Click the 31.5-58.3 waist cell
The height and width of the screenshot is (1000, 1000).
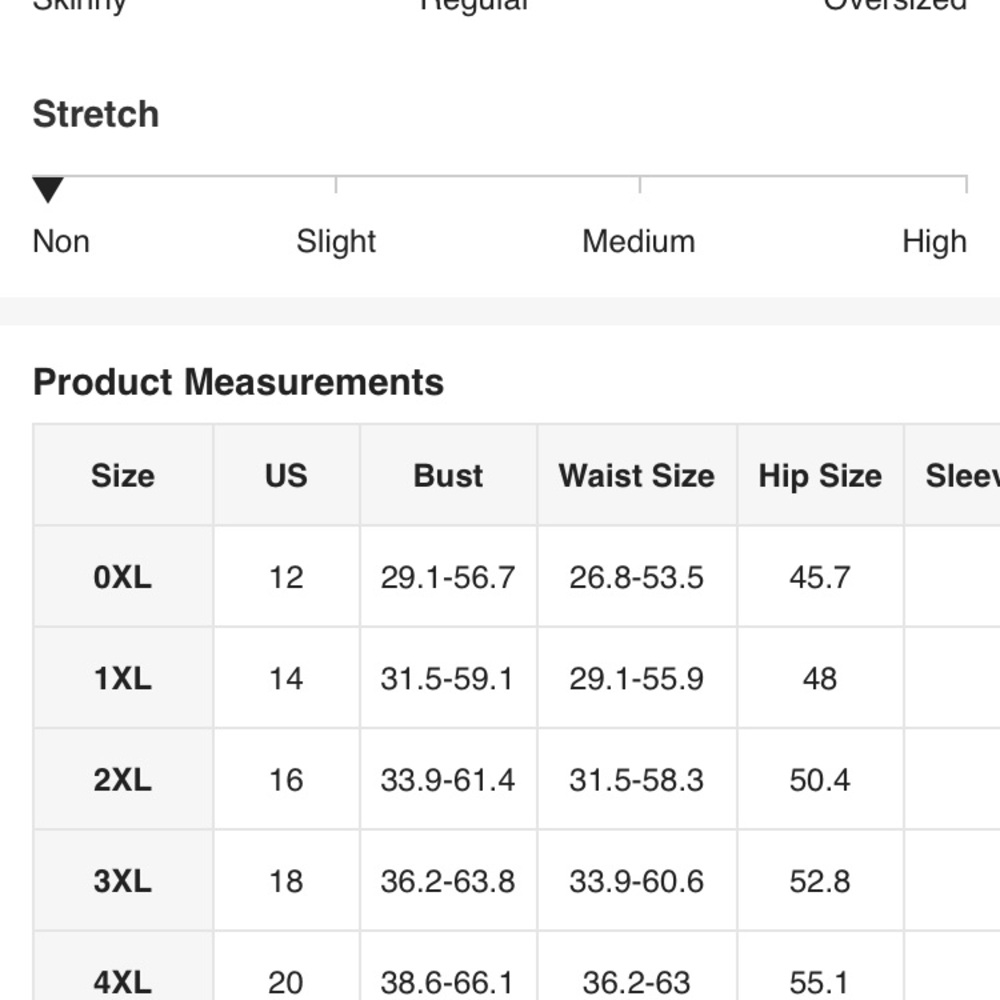coord(637,779)
